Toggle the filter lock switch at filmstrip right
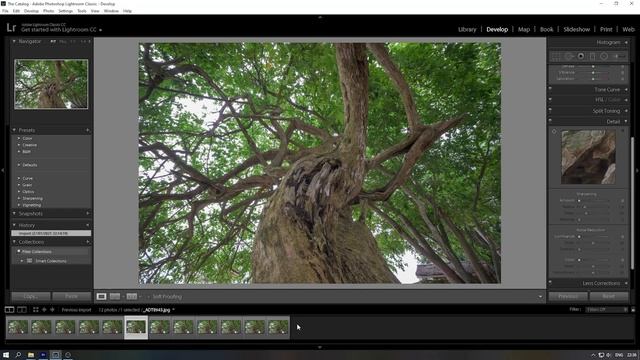 [633, 310]
